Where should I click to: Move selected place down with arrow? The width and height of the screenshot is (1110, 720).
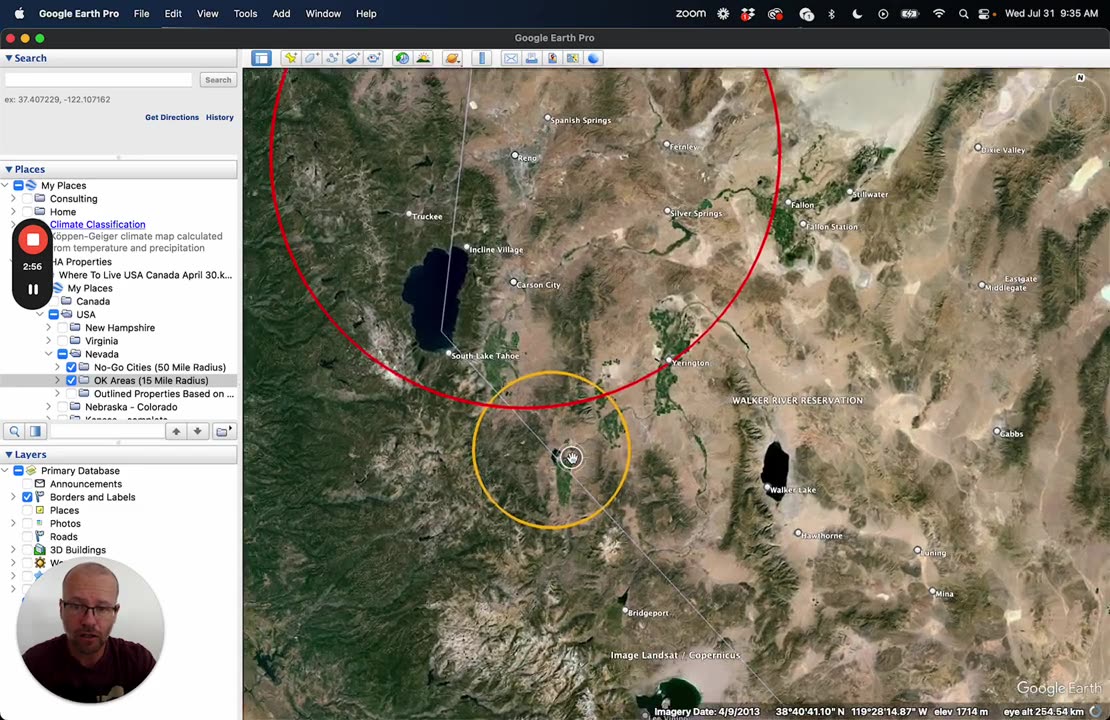click(198, 431)
